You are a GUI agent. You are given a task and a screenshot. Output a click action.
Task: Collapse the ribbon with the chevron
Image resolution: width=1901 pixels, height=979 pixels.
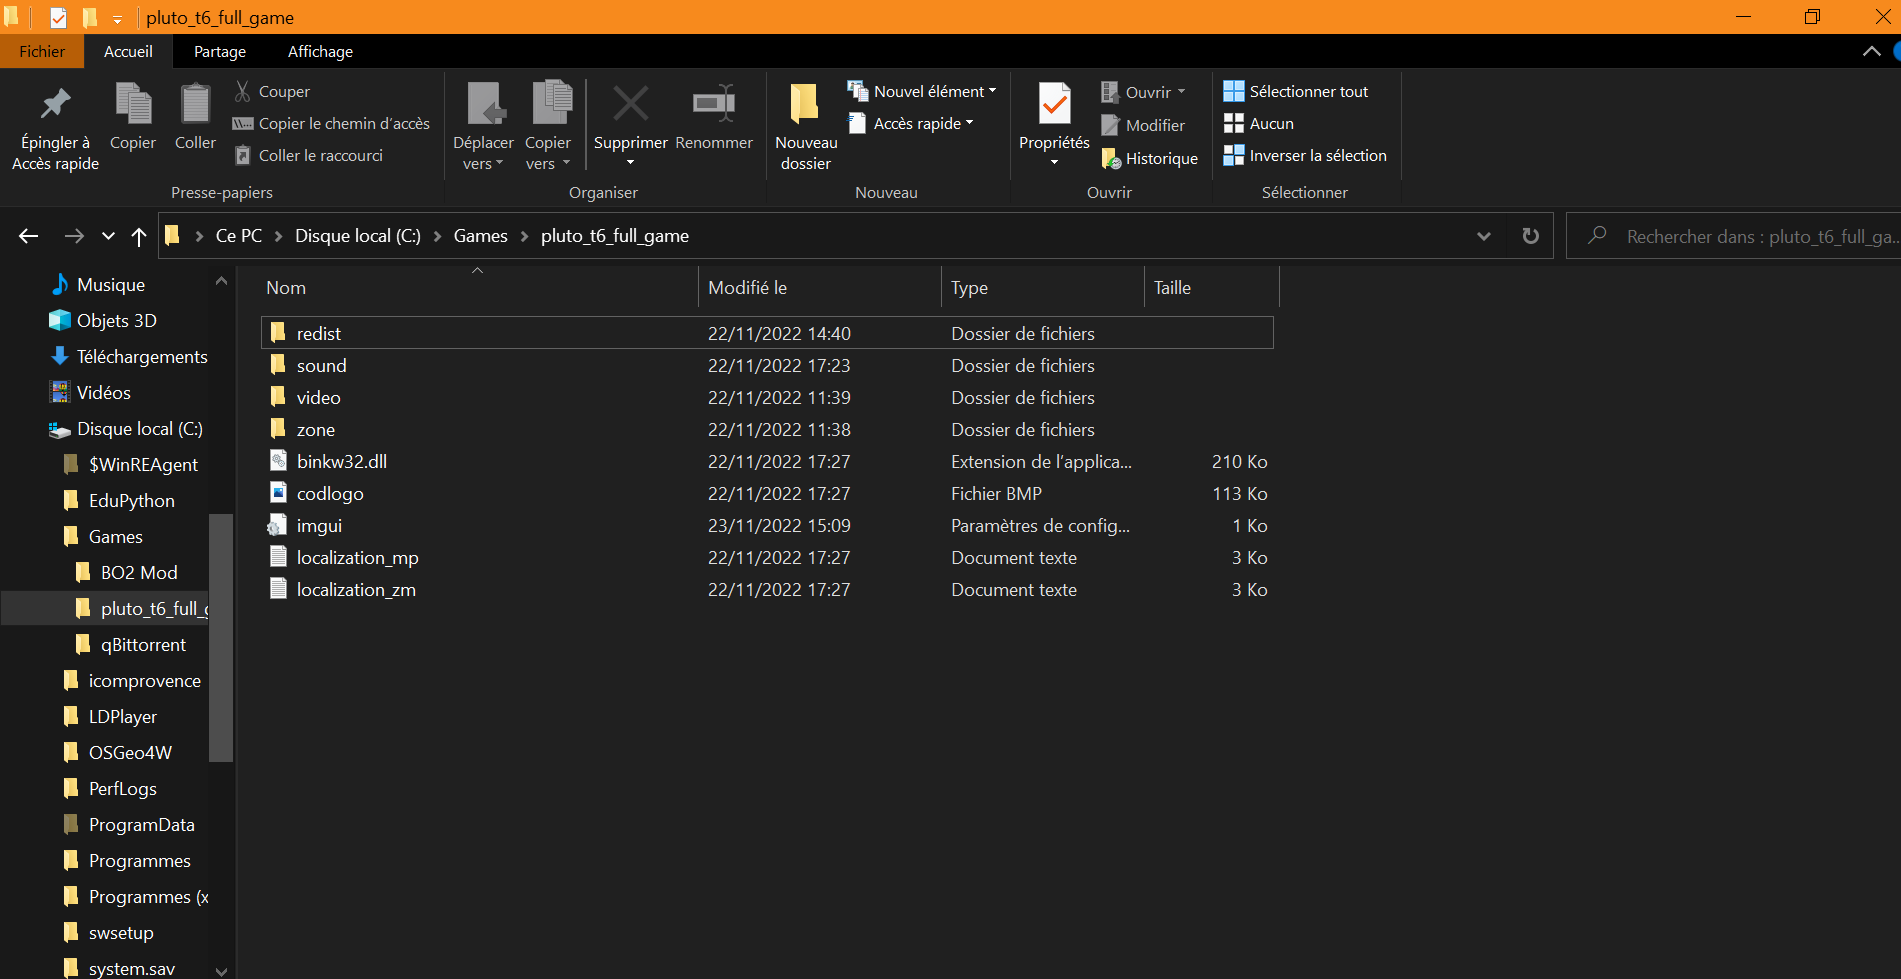(x=1871, y=51)
